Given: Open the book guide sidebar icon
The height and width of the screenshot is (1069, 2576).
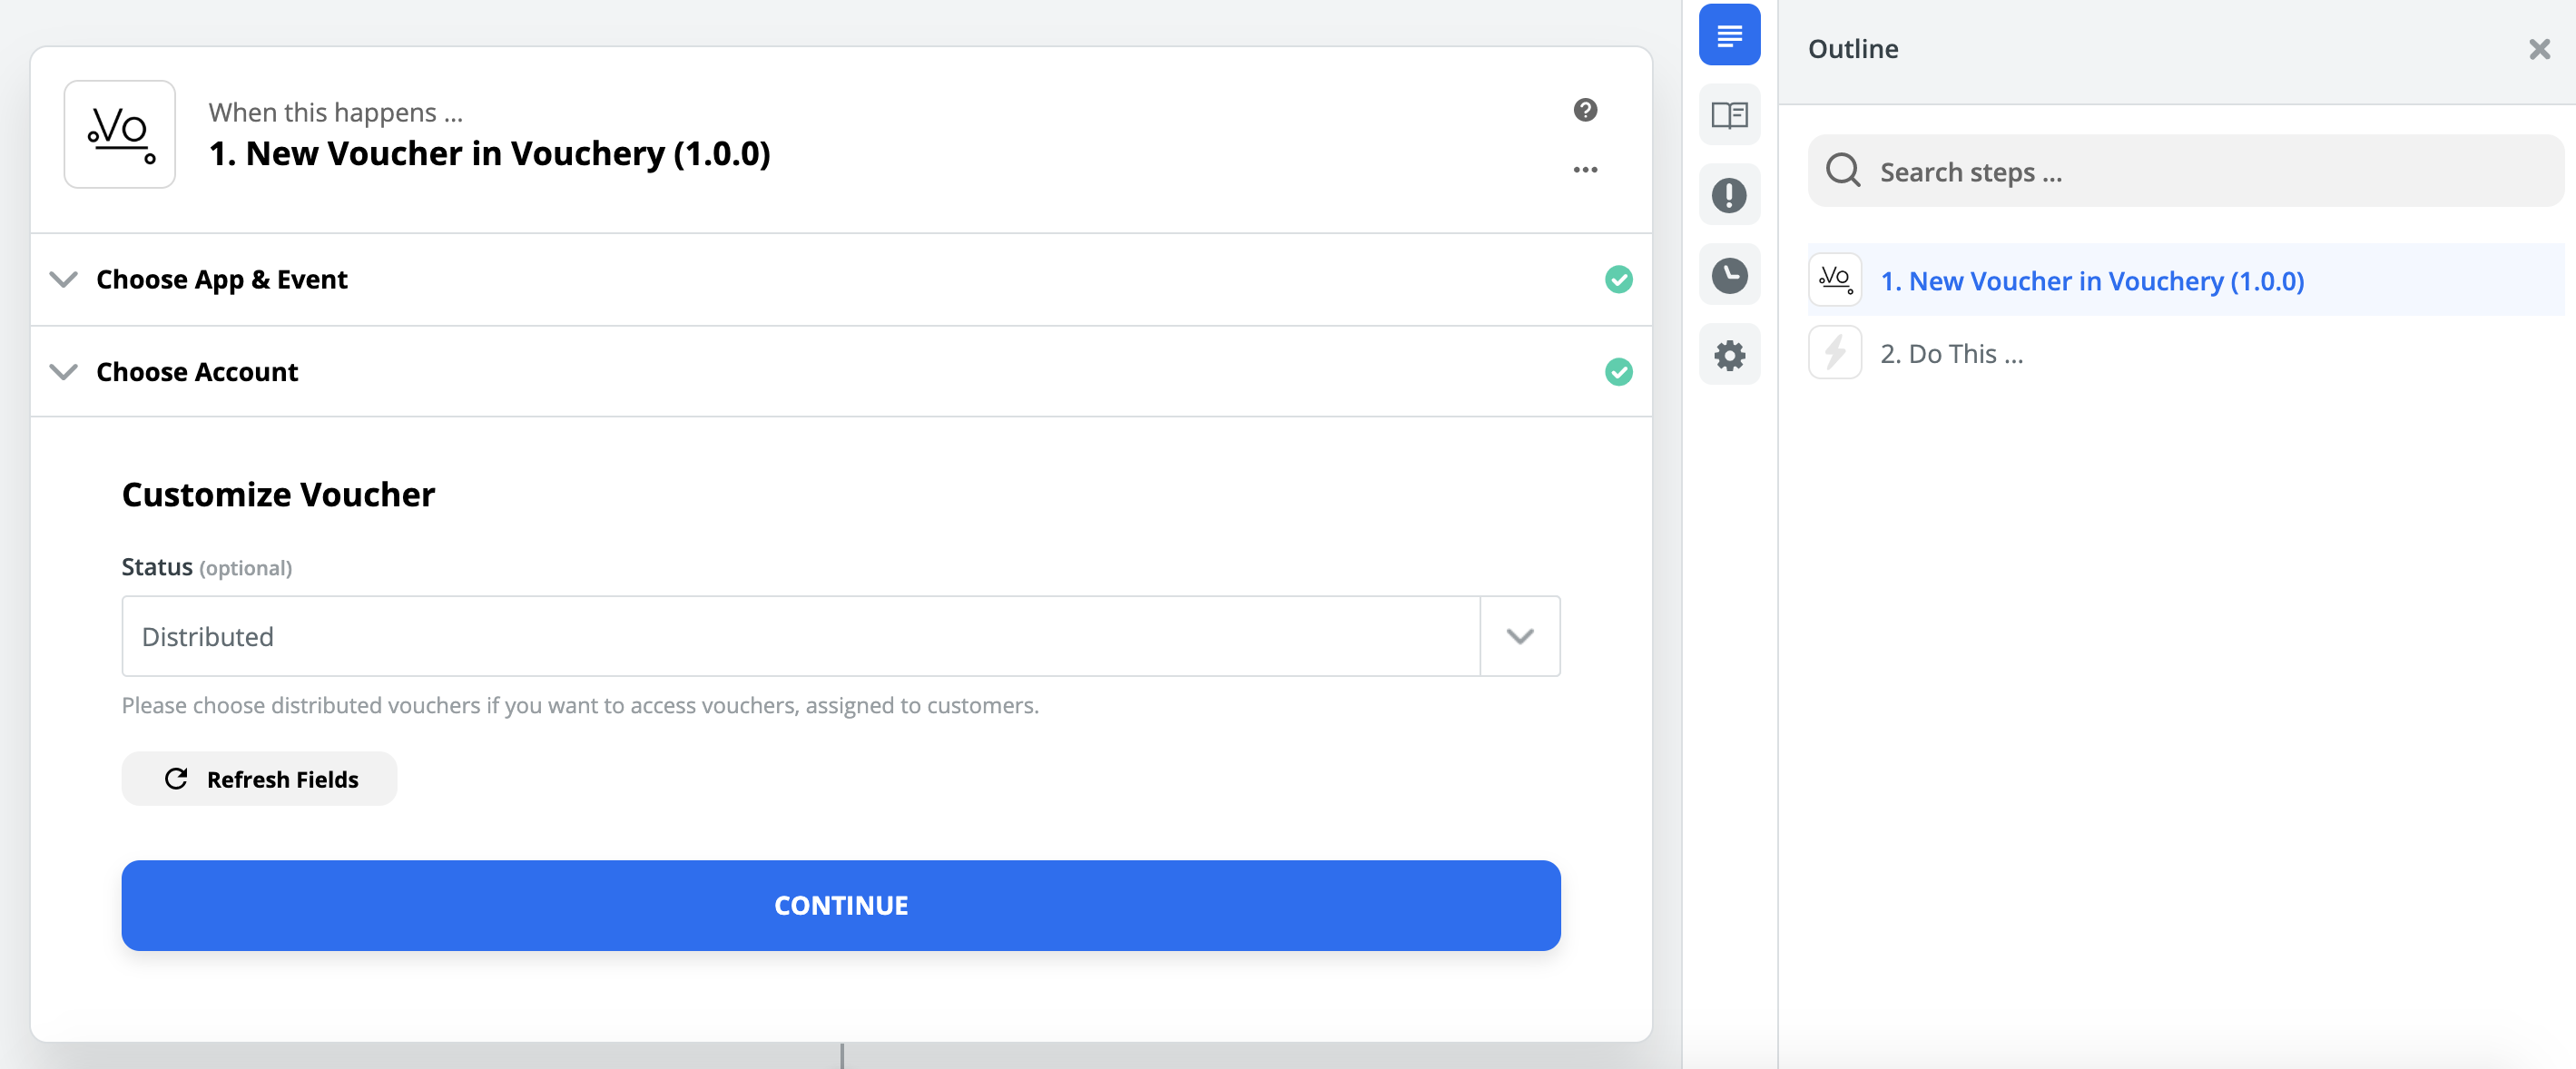Looking at the screenshot, I should point(1729,115).
